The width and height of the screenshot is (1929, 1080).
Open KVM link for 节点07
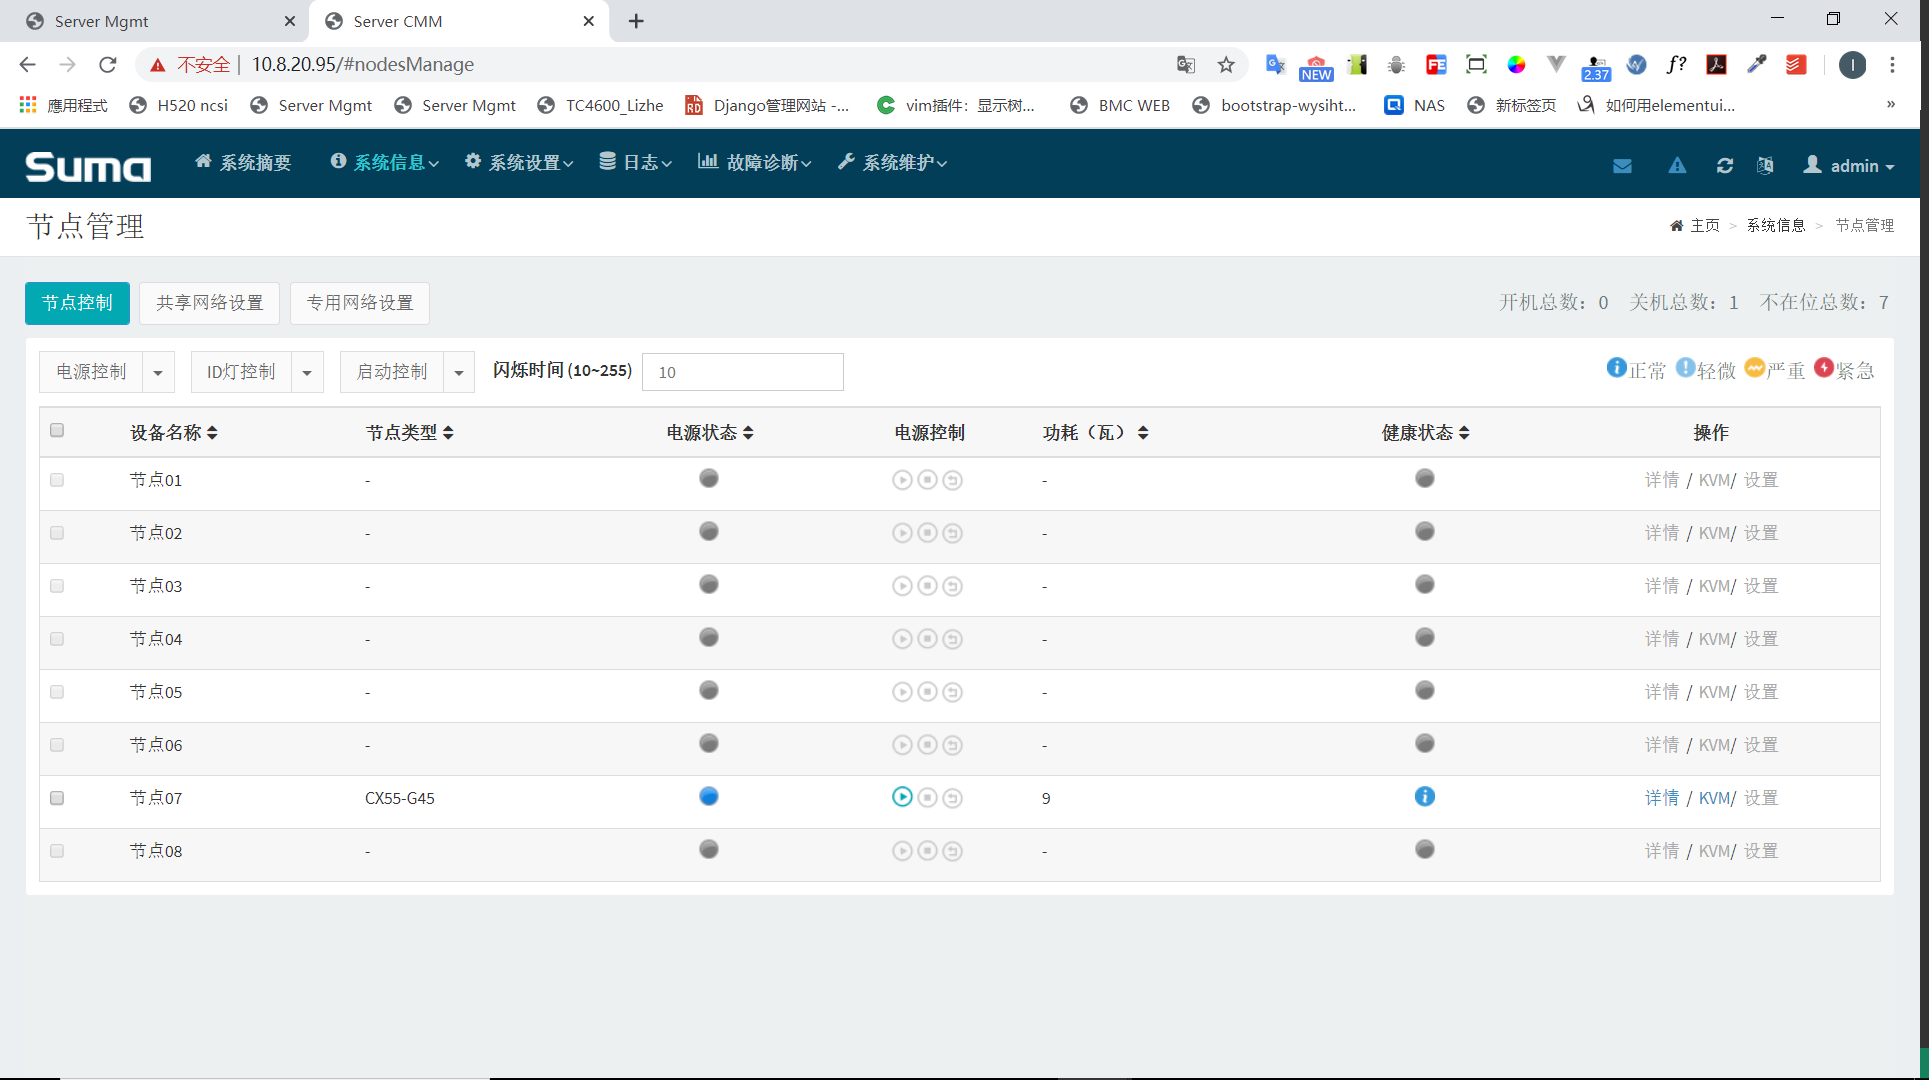click(1714, 798)
